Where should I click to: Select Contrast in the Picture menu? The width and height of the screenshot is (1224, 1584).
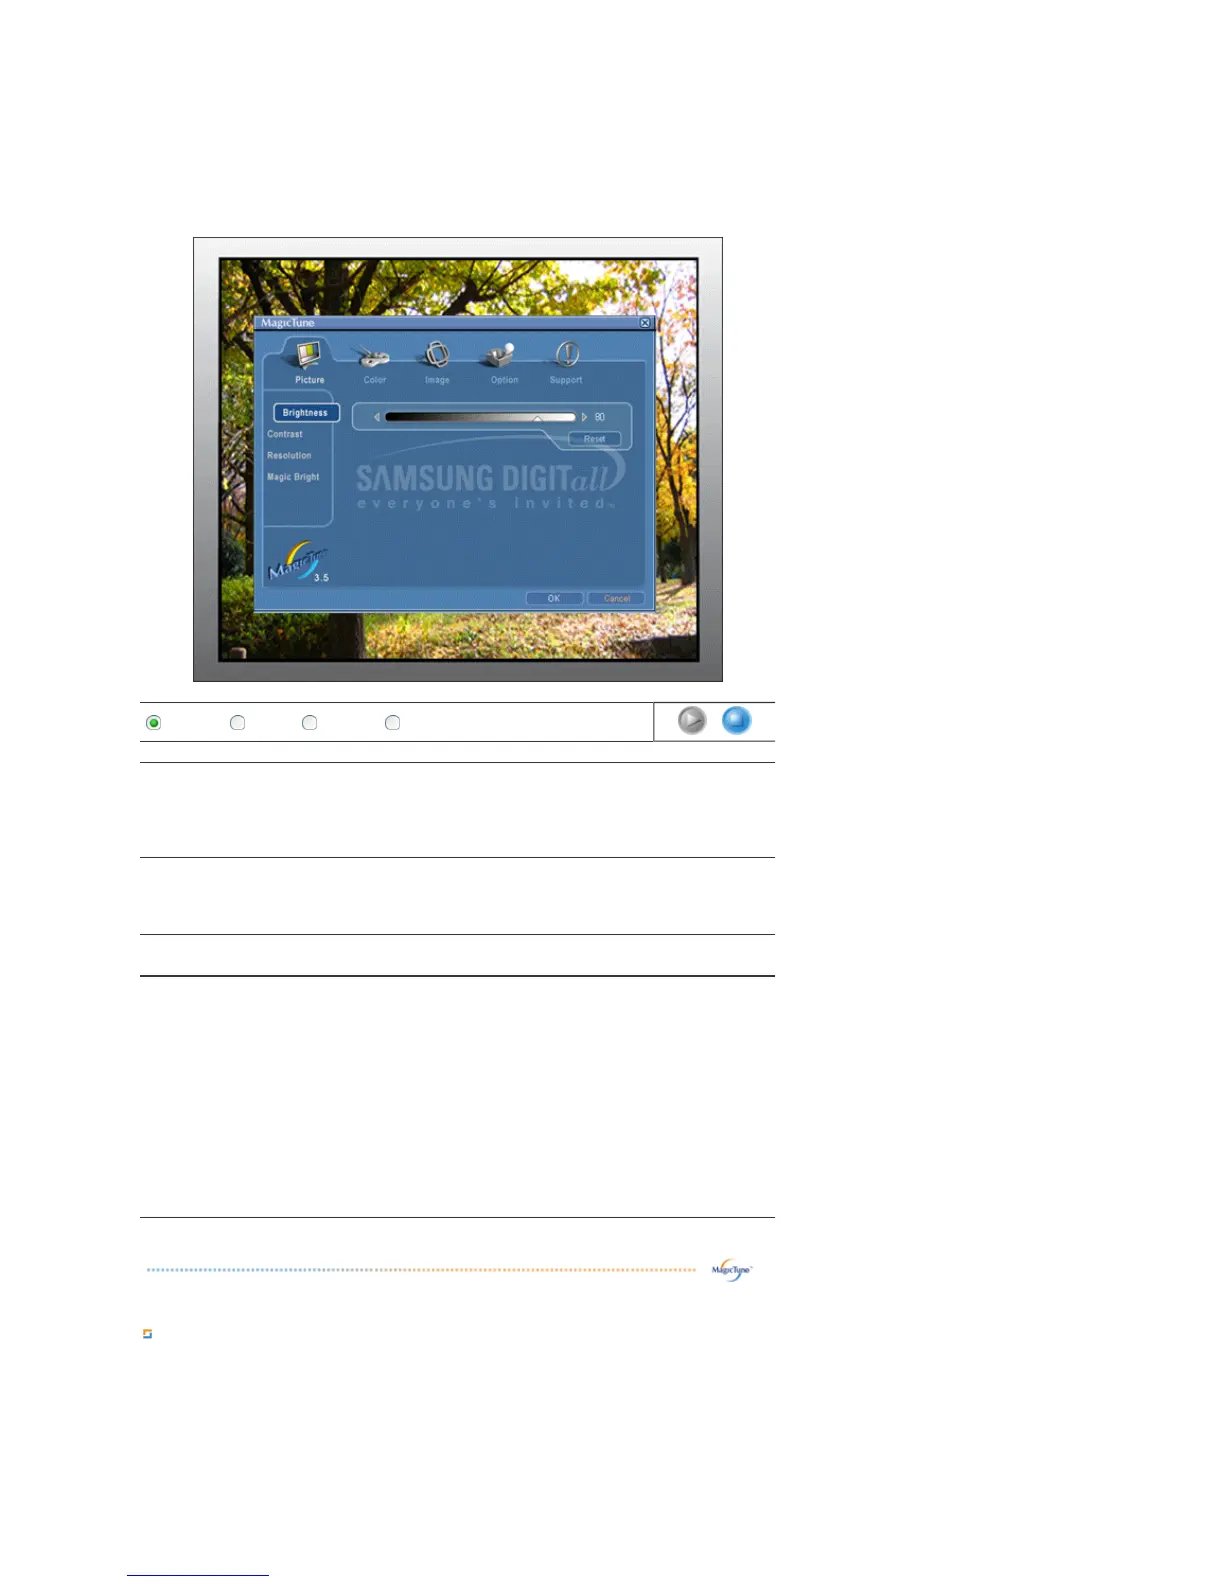pos(285,434)
